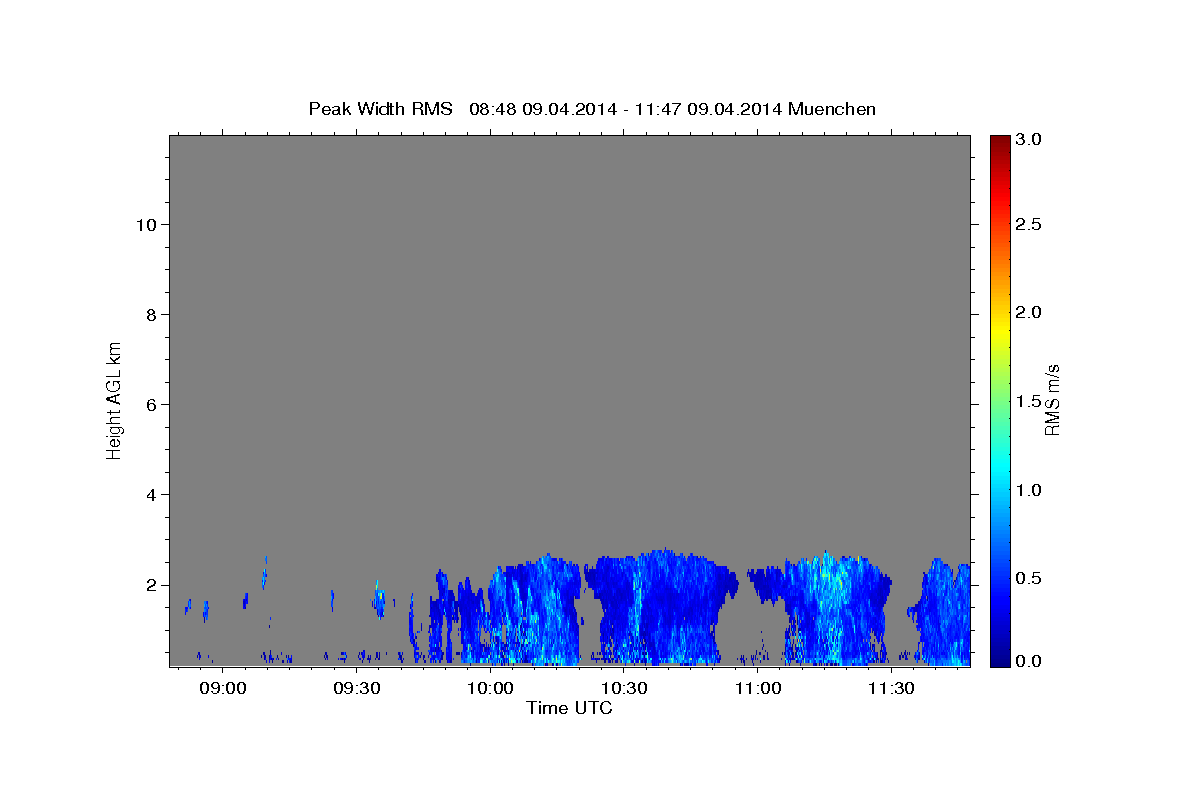Click the colorbar value 1.5

[x=1030, y=401]
